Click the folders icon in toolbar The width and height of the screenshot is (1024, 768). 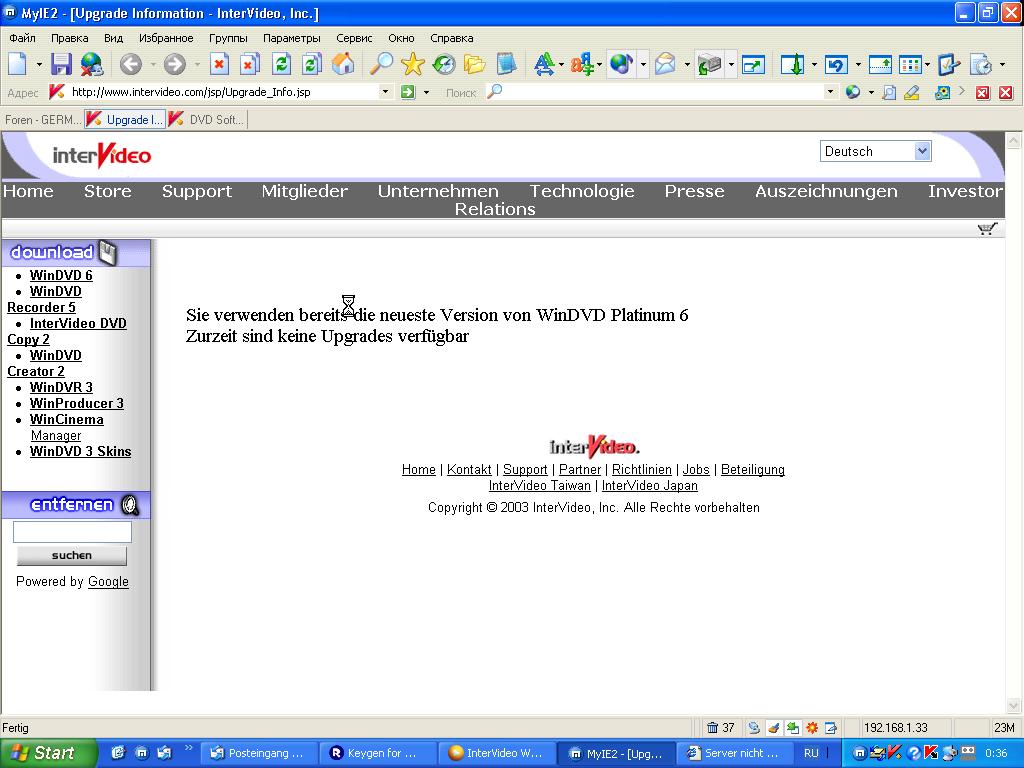pyautogui.click(x=475, y=64)
